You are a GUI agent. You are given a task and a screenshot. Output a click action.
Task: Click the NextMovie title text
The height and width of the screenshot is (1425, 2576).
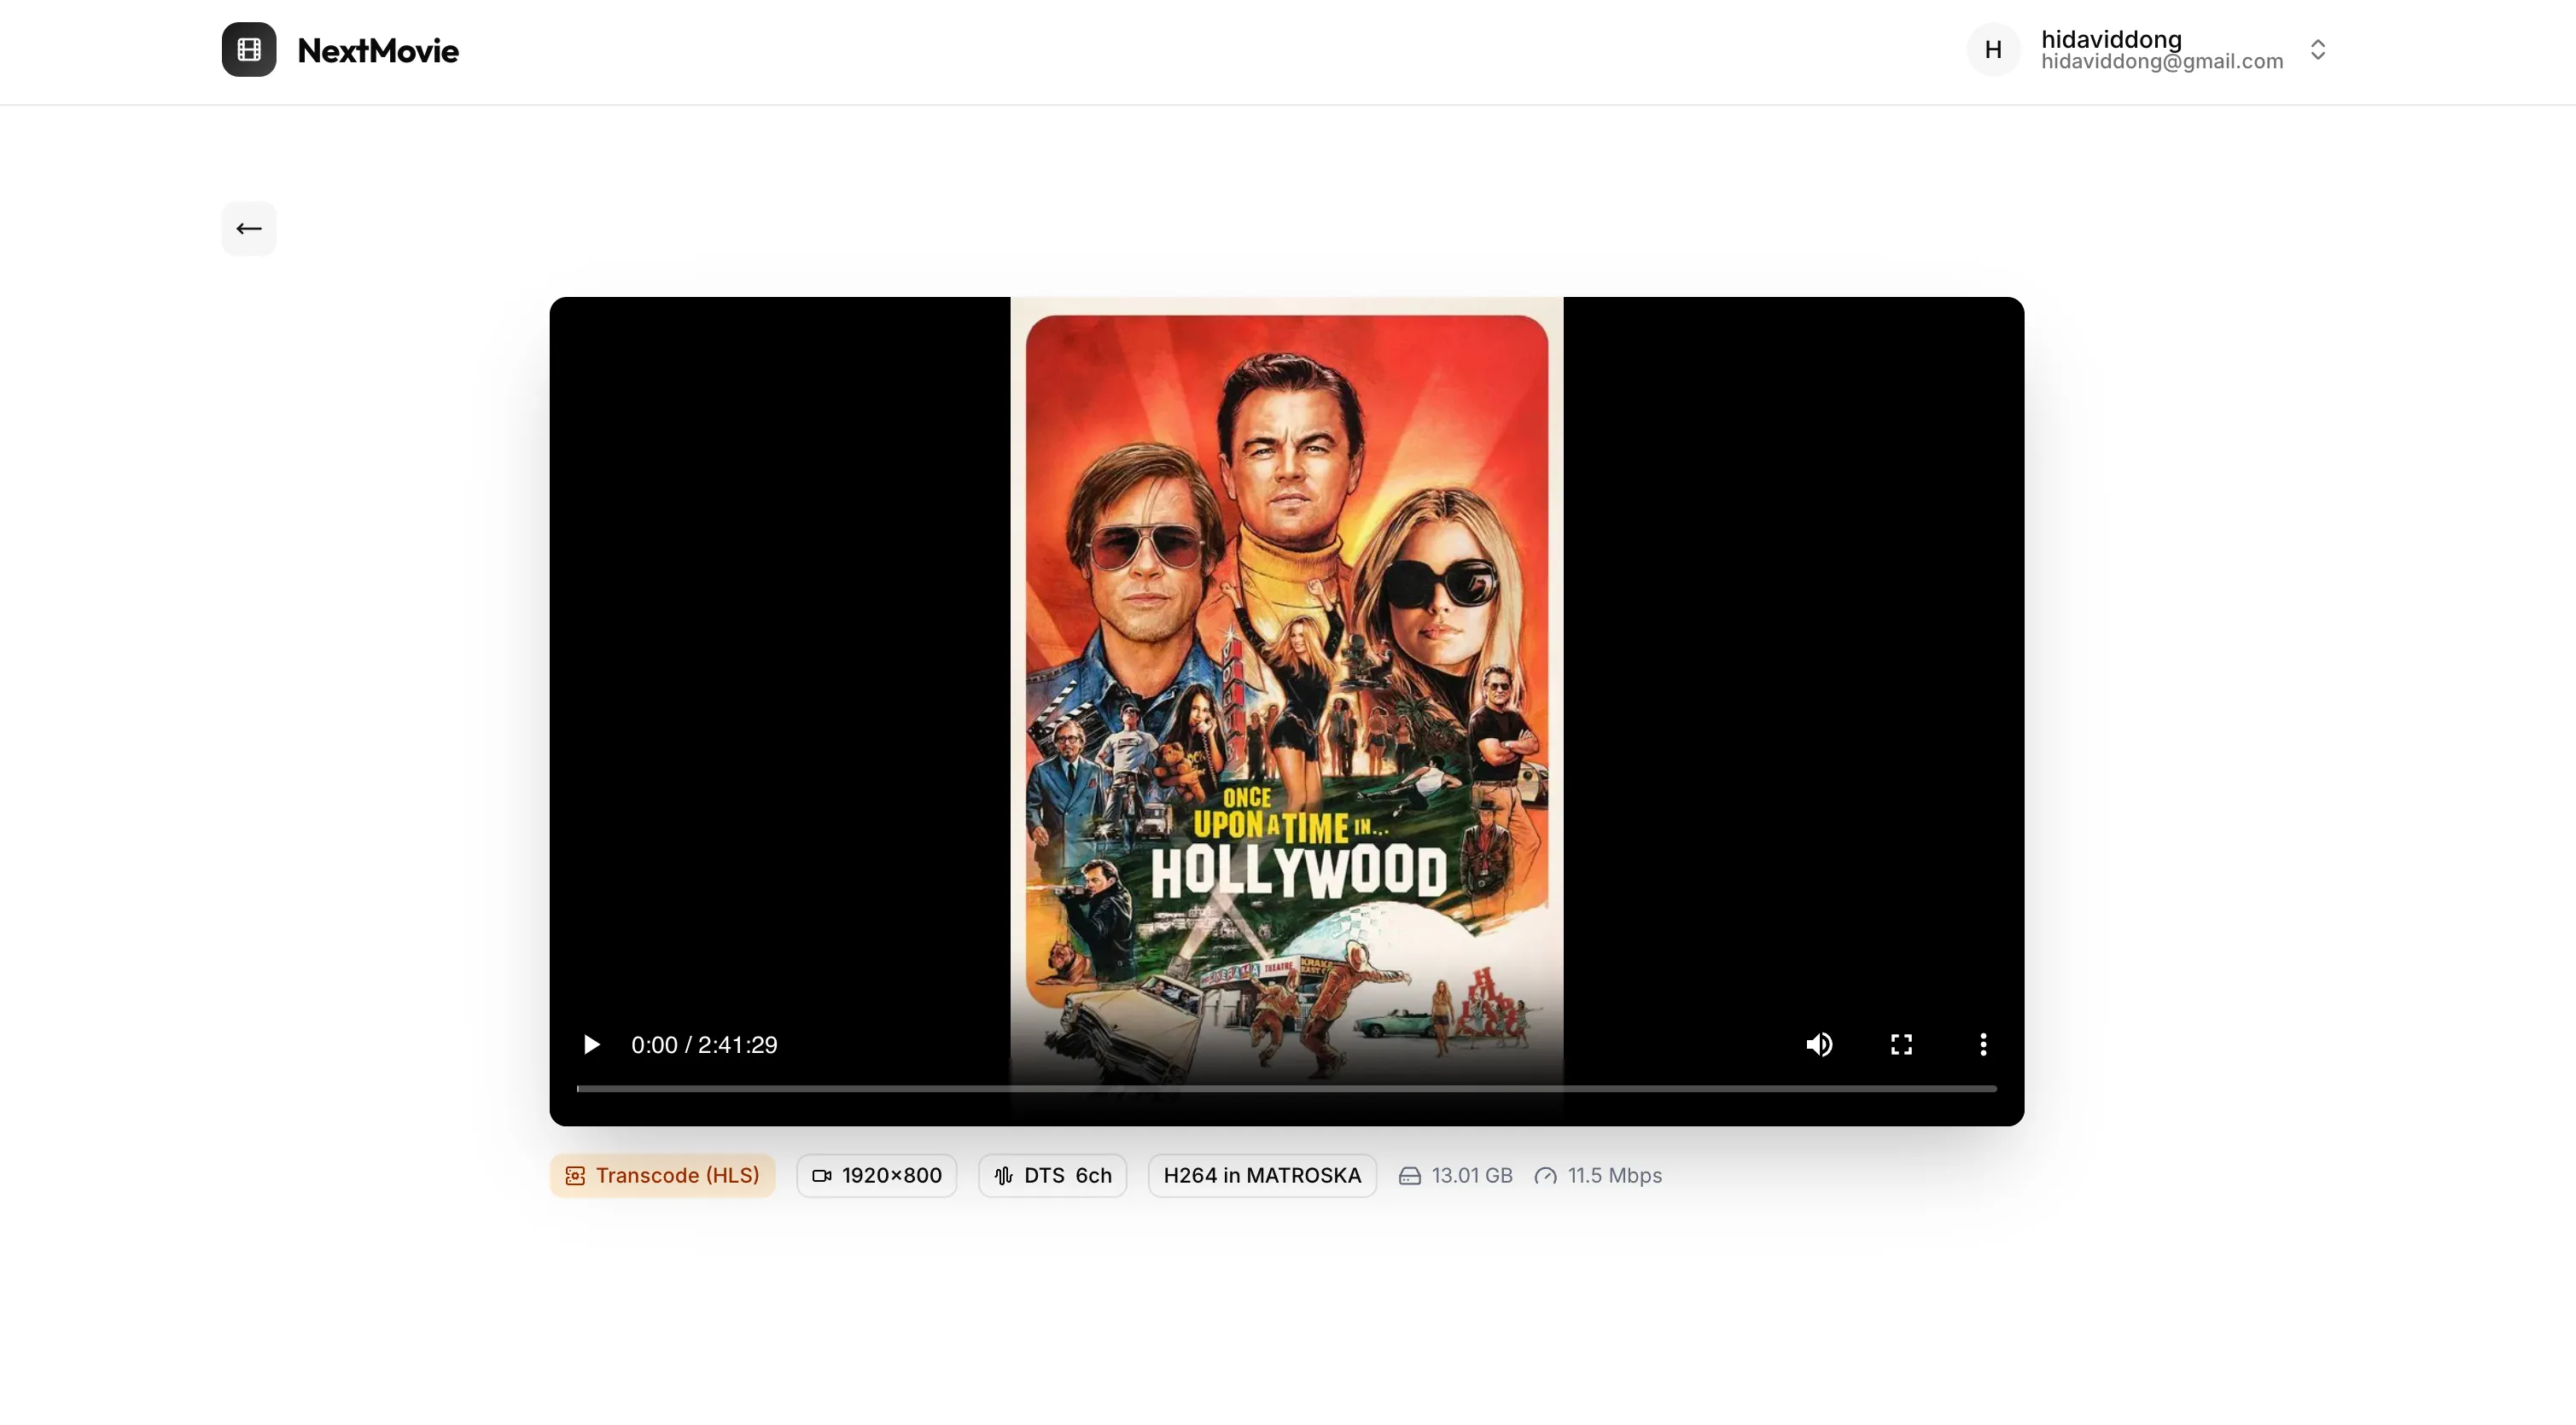378,51
